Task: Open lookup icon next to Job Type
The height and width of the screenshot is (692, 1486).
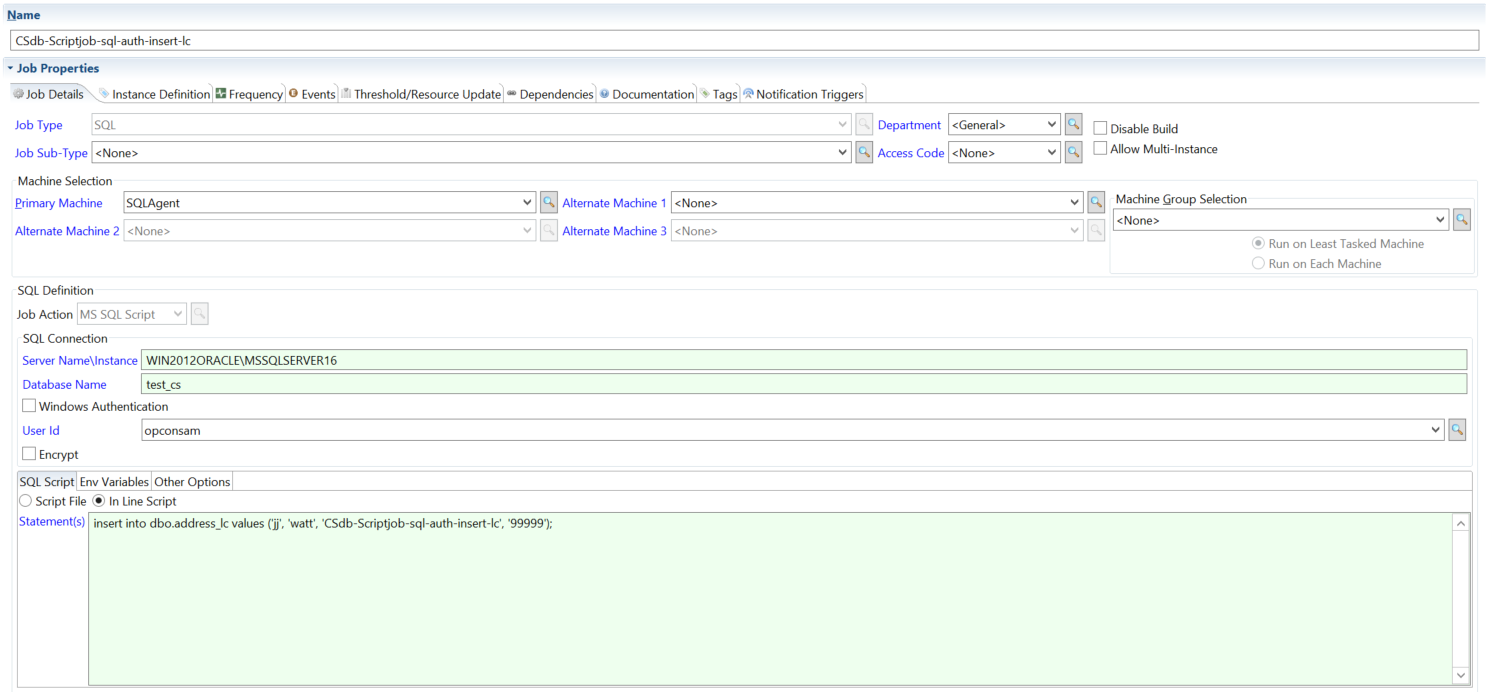Action: [x=864, y=125]
